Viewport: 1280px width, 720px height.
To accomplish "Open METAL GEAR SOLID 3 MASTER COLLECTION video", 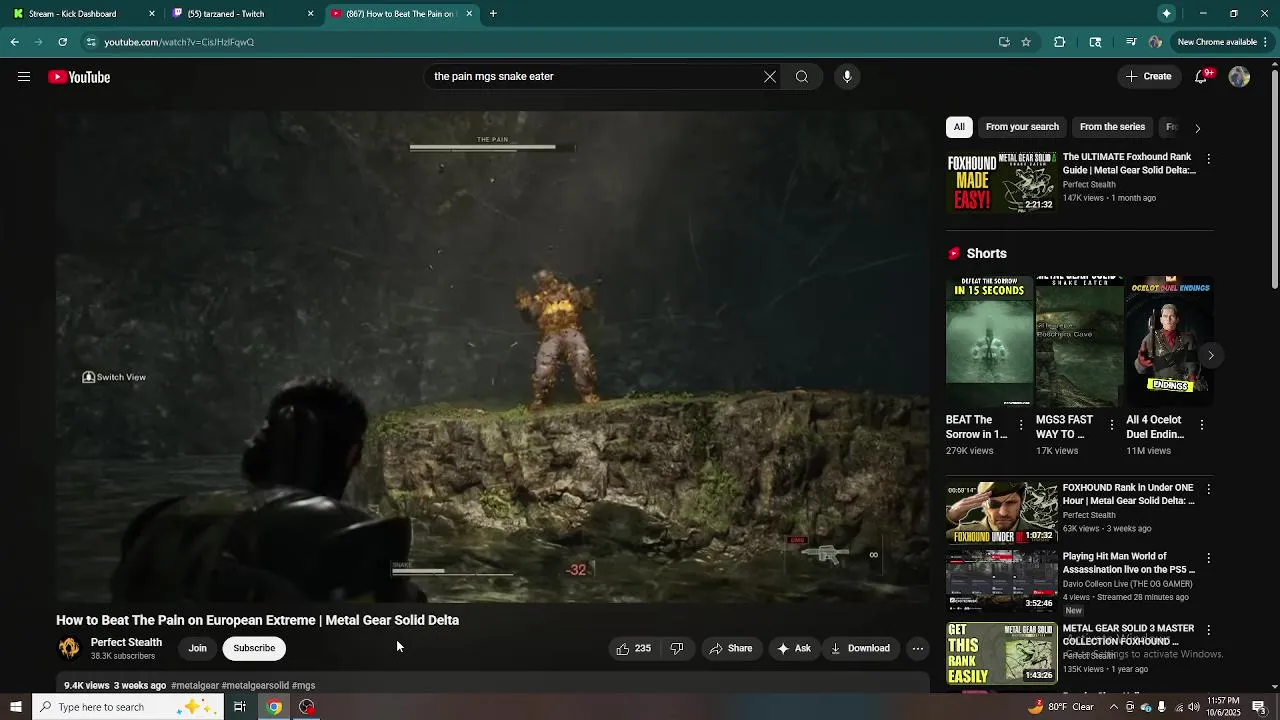I will 1001,653.
